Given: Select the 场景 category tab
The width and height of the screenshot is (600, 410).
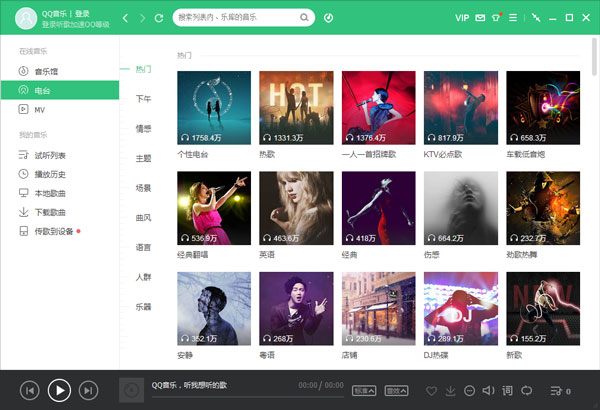Looking at the screenshot, I should coord(143,188).
